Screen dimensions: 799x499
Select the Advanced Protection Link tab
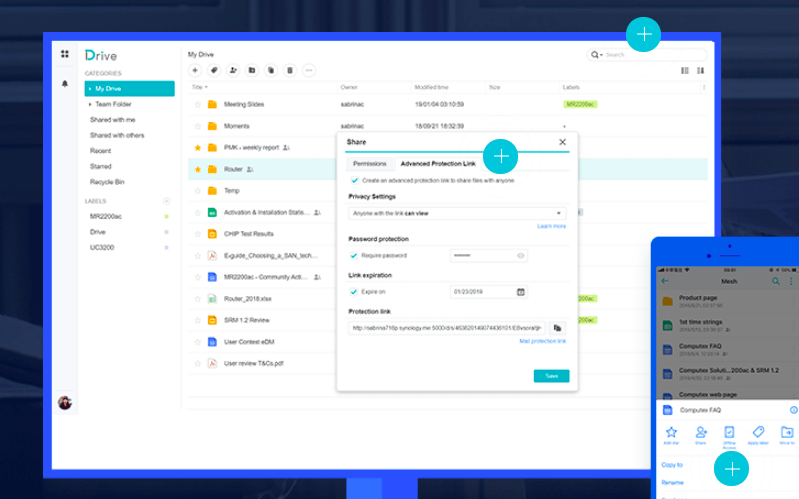pos(438,164)
